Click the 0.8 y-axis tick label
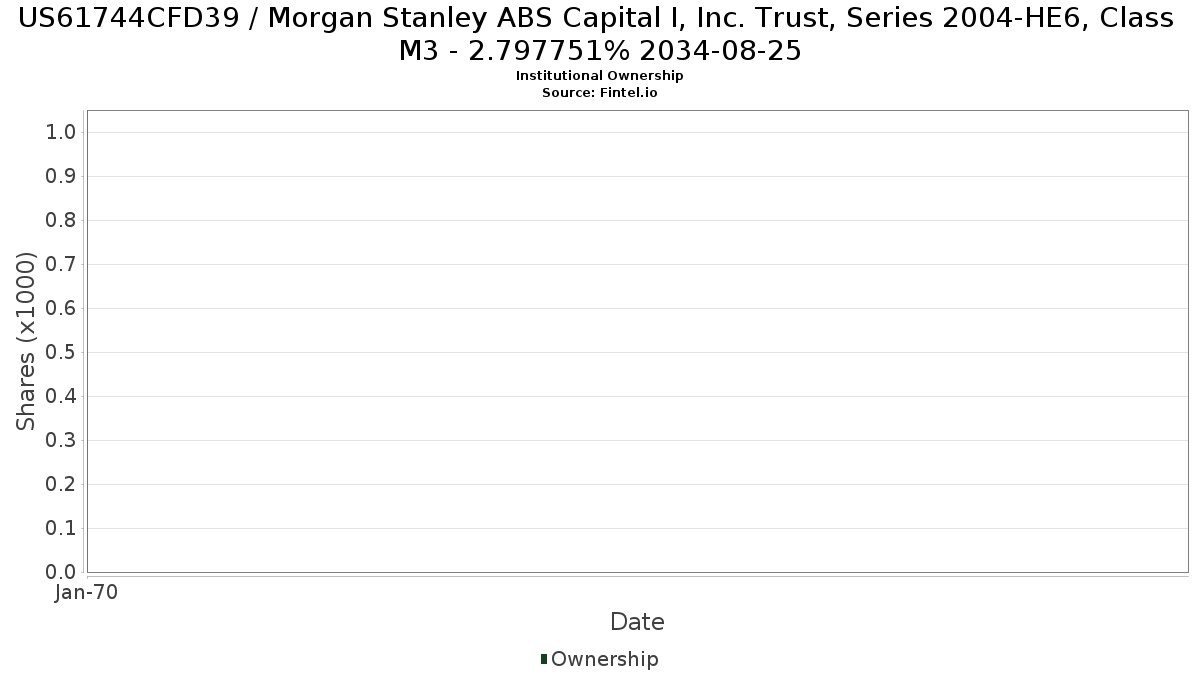The width and height of the screenshot is (1200, 675). pyautogui.click(x=62, y=220)
